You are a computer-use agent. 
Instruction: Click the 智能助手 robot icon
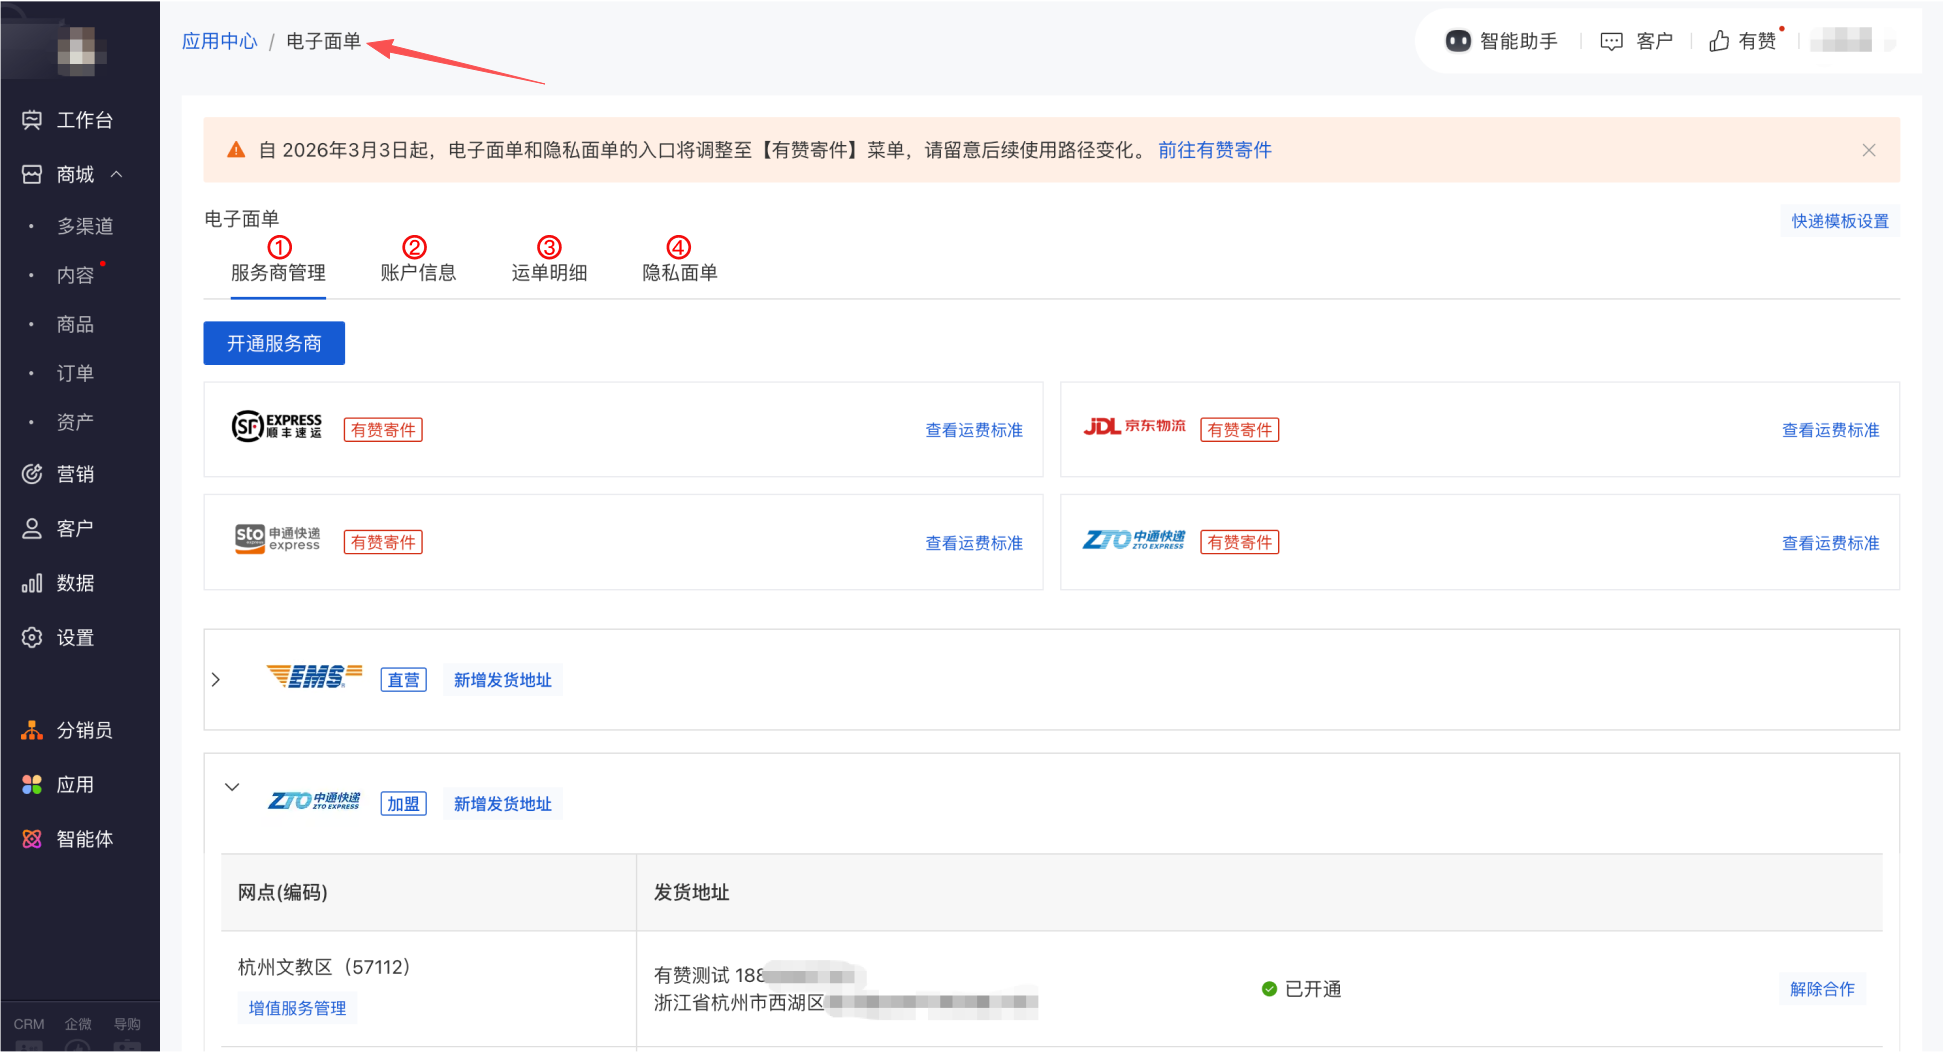(1458, 41)
